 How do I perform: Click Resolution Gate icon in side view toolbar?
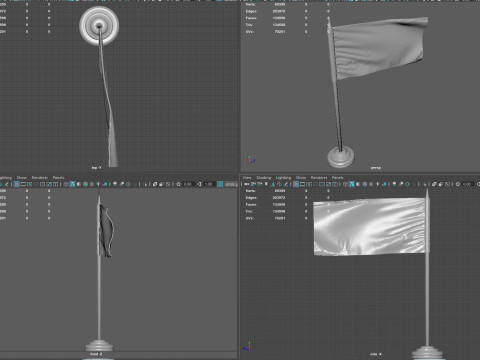pos(309,184)
